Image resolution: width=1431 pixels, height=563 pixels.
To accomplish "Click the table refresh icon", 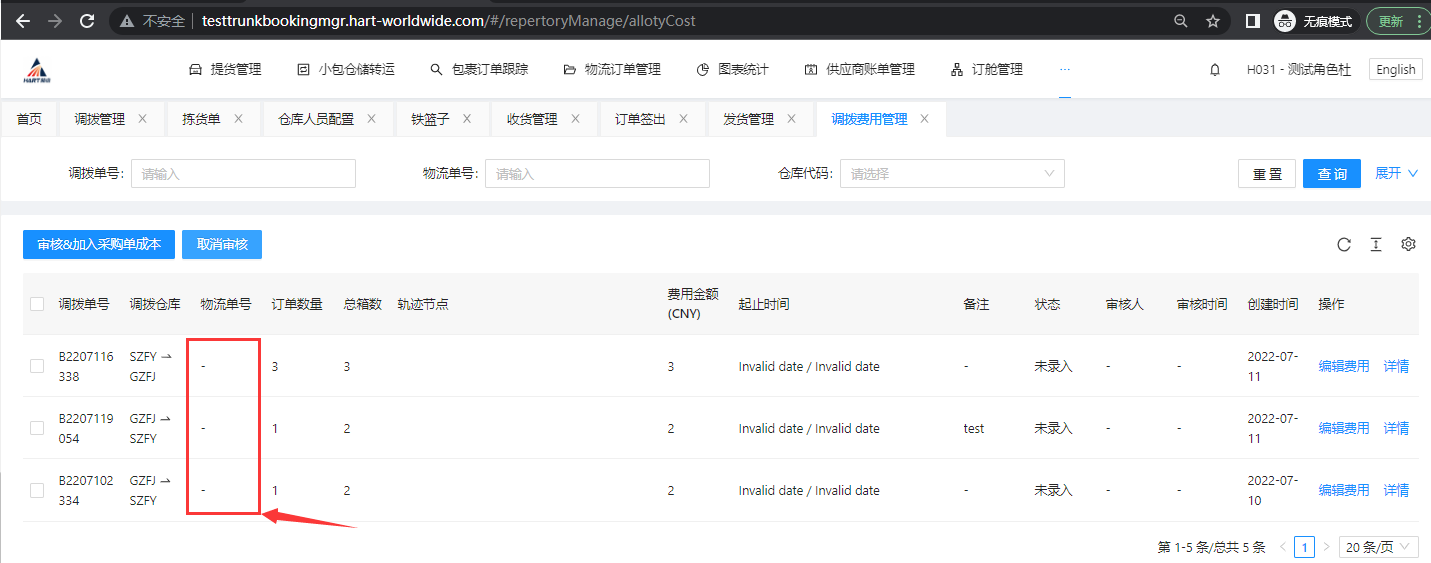I will [x=1344, y=245].
